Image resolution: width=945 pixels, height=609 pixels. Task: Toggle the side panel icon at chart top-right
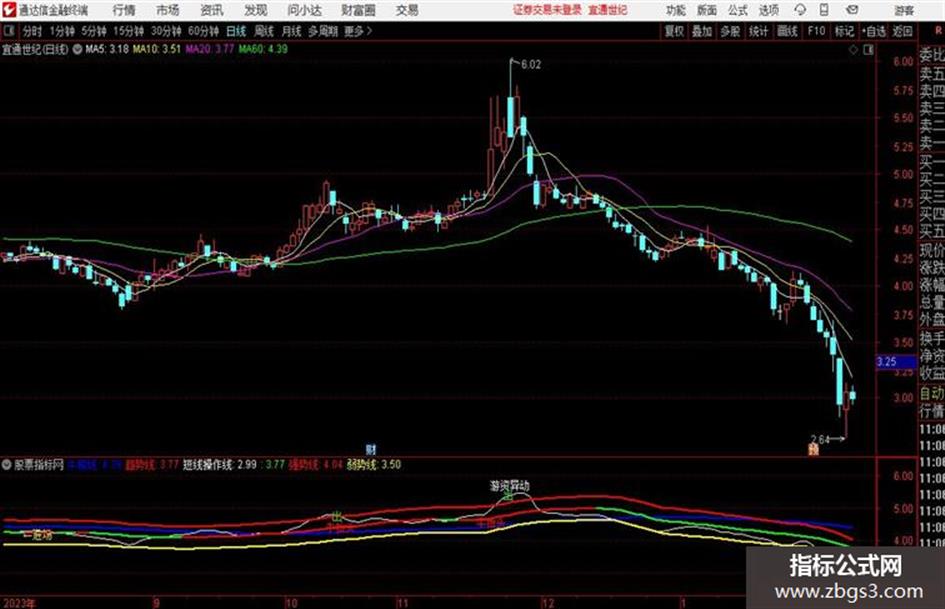click(868, 50)
